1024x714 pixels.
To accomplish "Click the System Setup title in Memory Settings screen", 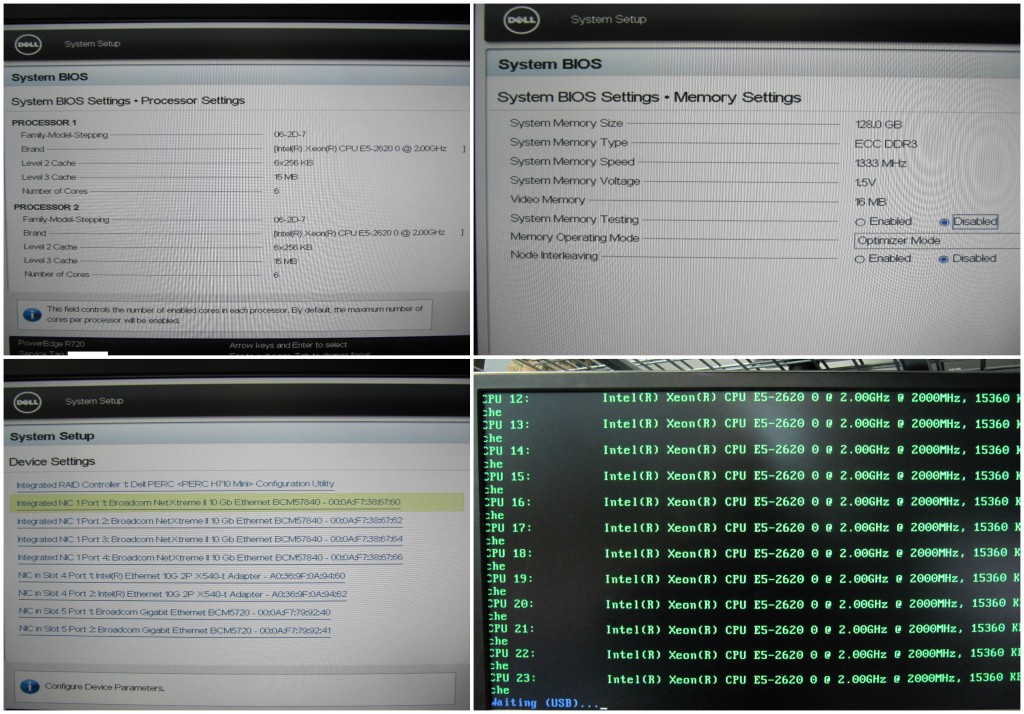I will [x=608, y=20].
